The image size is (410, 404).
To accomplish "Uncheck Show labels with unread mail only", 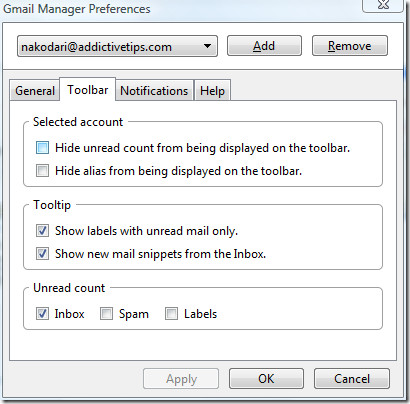I will (42, 231).
